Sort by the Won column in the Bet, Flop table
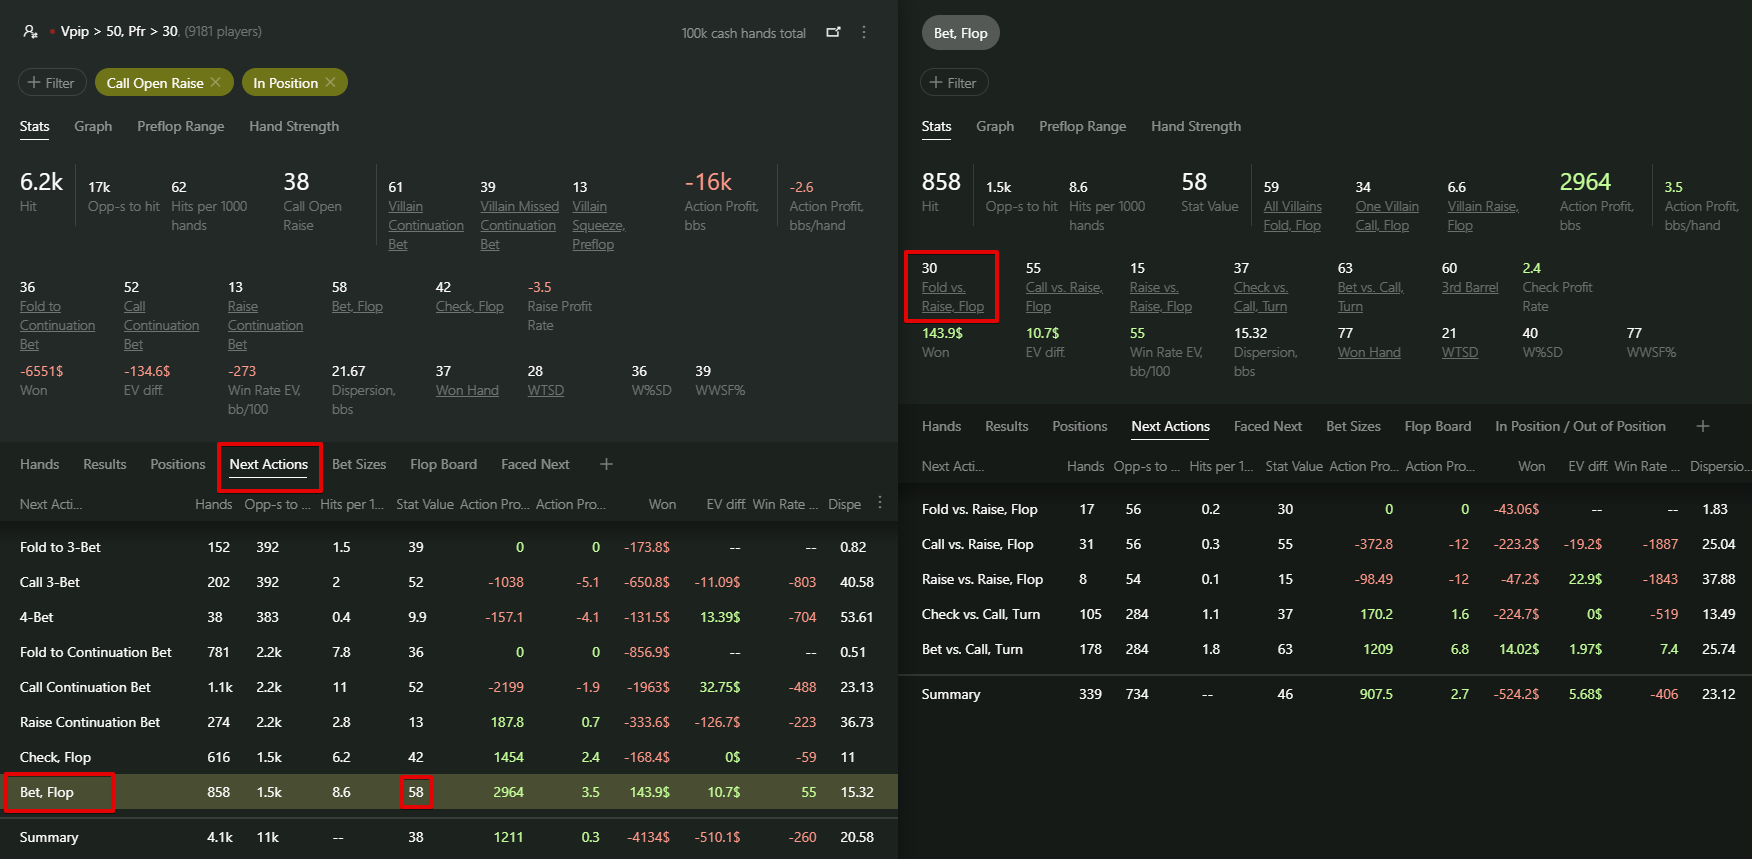The height and width of the screenshot is (859, 1752). [1531, 466]
